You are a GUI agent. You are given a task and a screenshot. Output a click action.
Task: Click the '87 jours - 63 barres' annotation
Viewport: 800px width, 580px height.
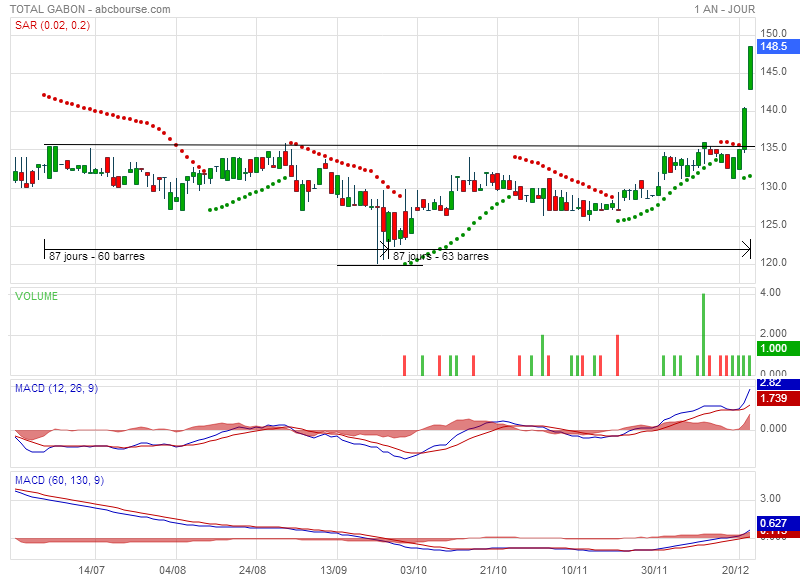tap(441, 256)
